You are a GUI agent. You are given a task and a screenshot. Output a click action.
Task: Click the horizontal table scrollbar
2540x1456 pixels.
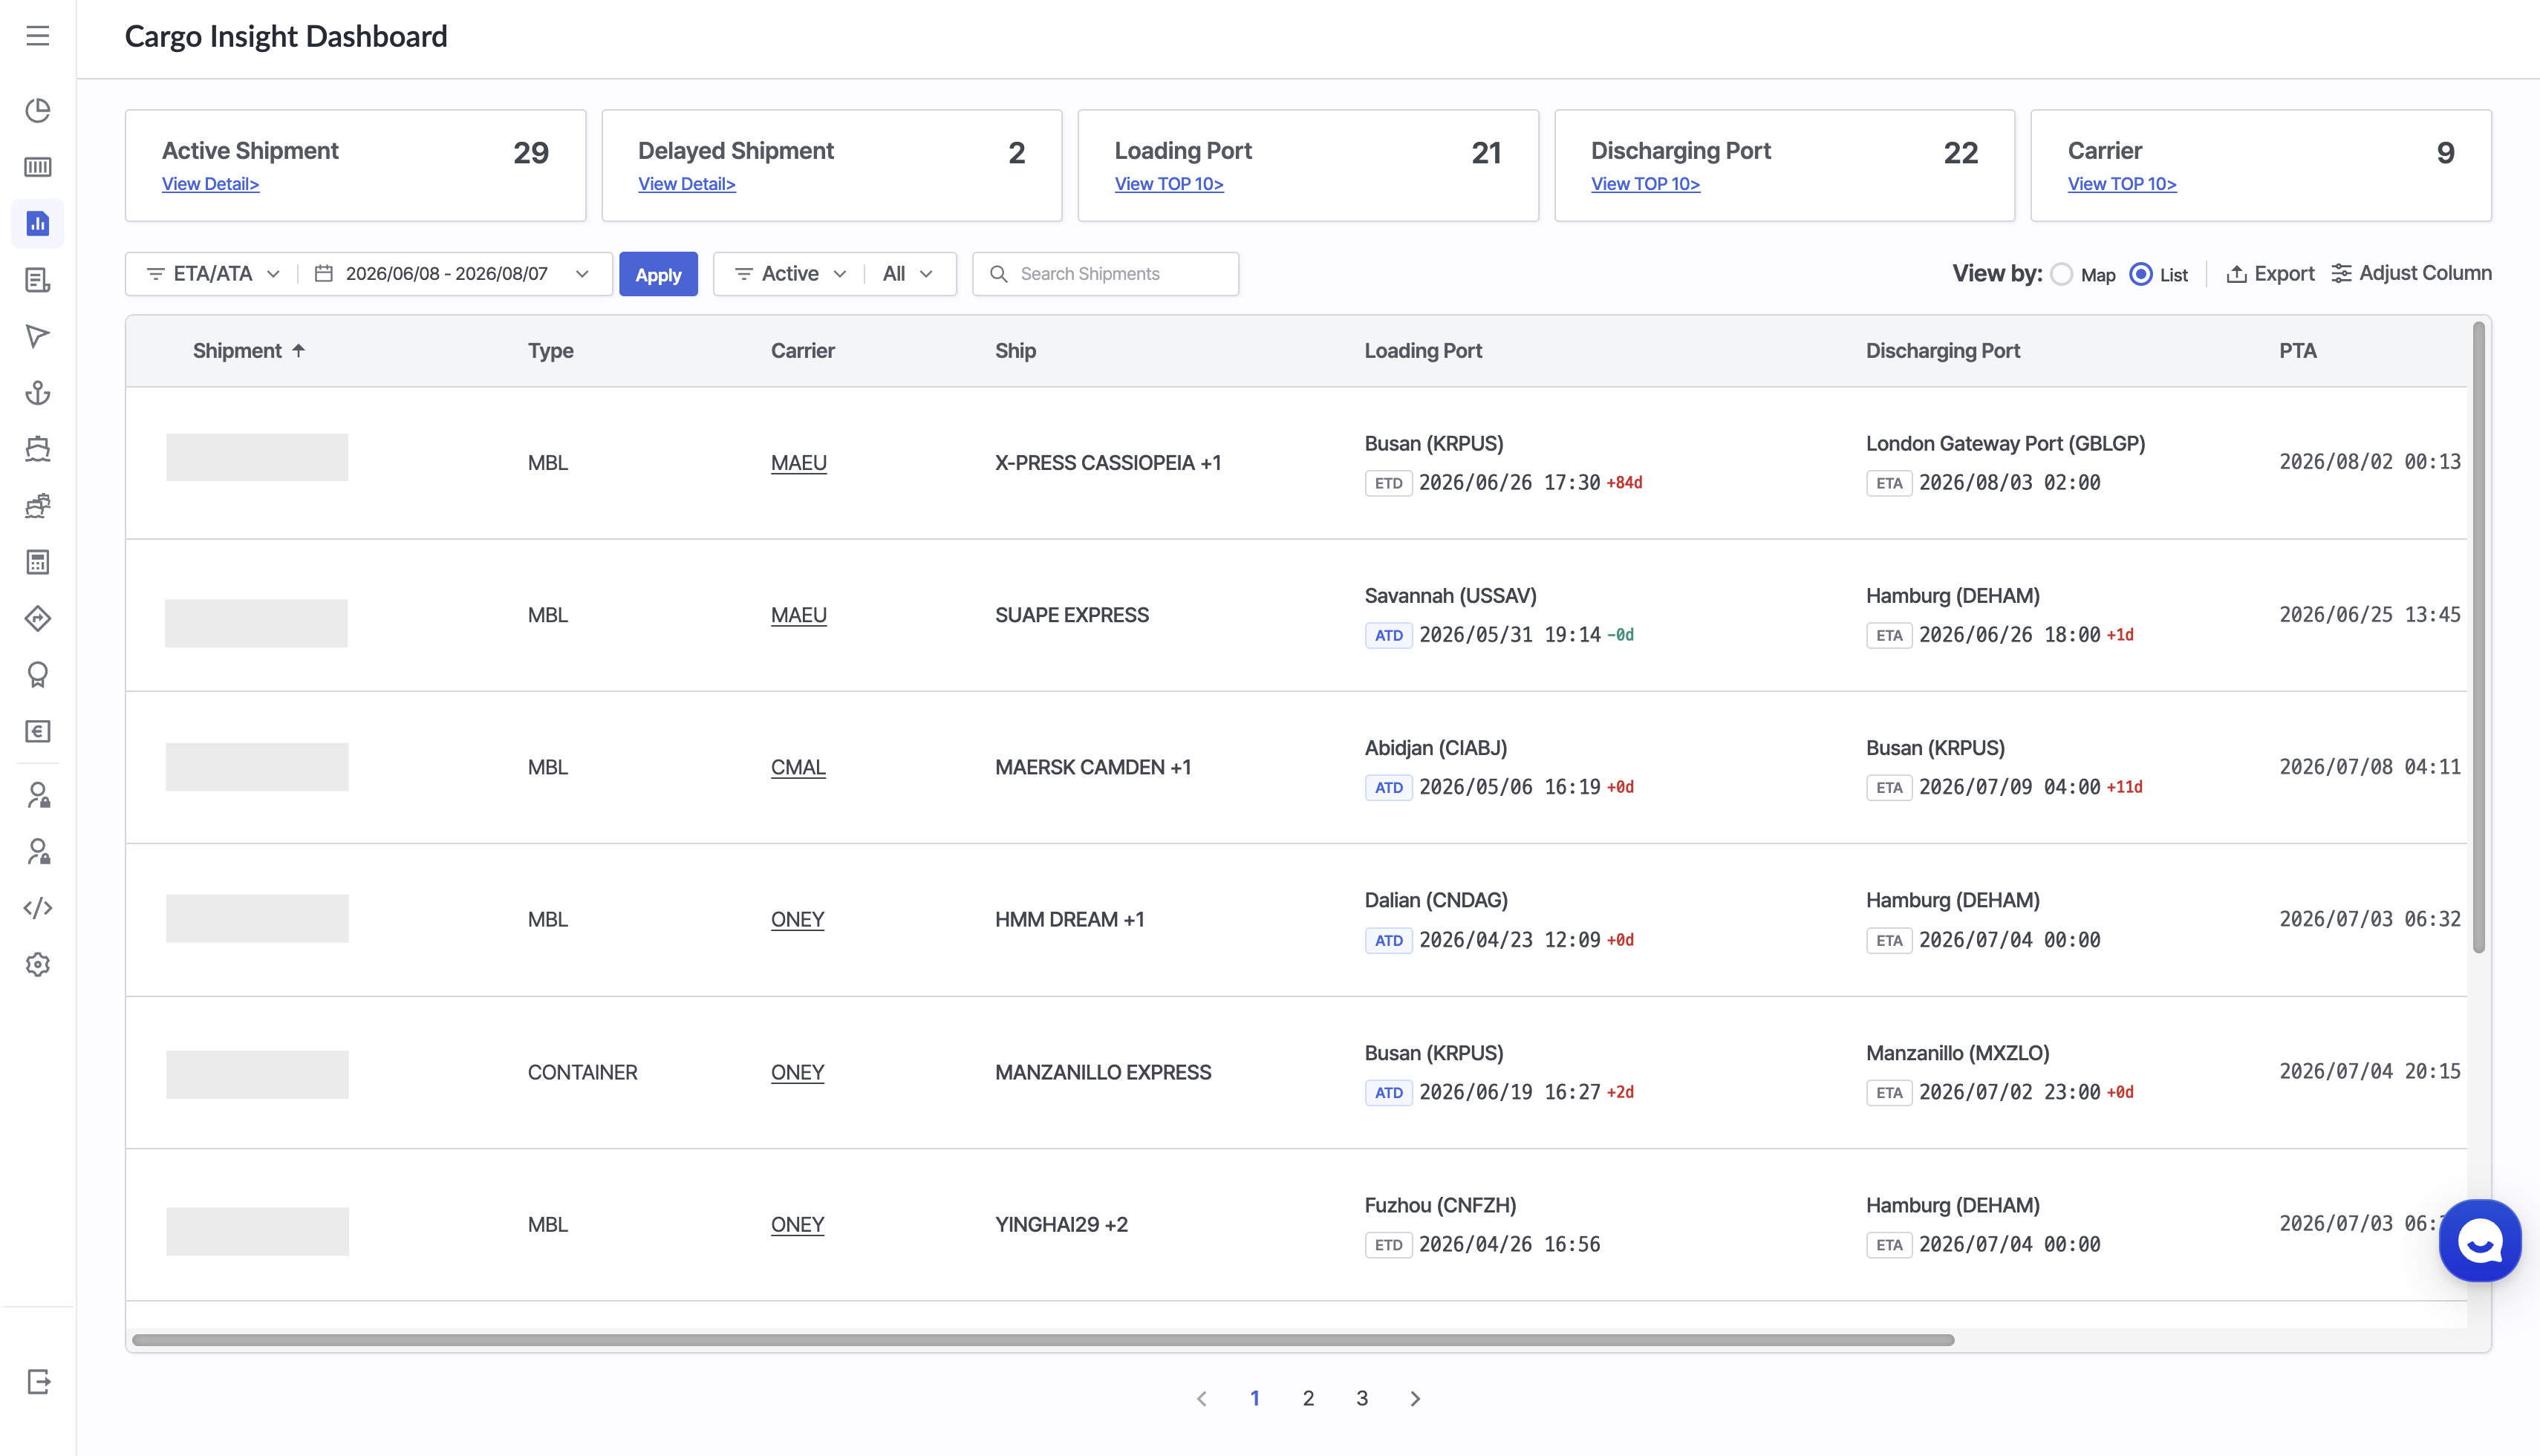coord(1043,1340)
